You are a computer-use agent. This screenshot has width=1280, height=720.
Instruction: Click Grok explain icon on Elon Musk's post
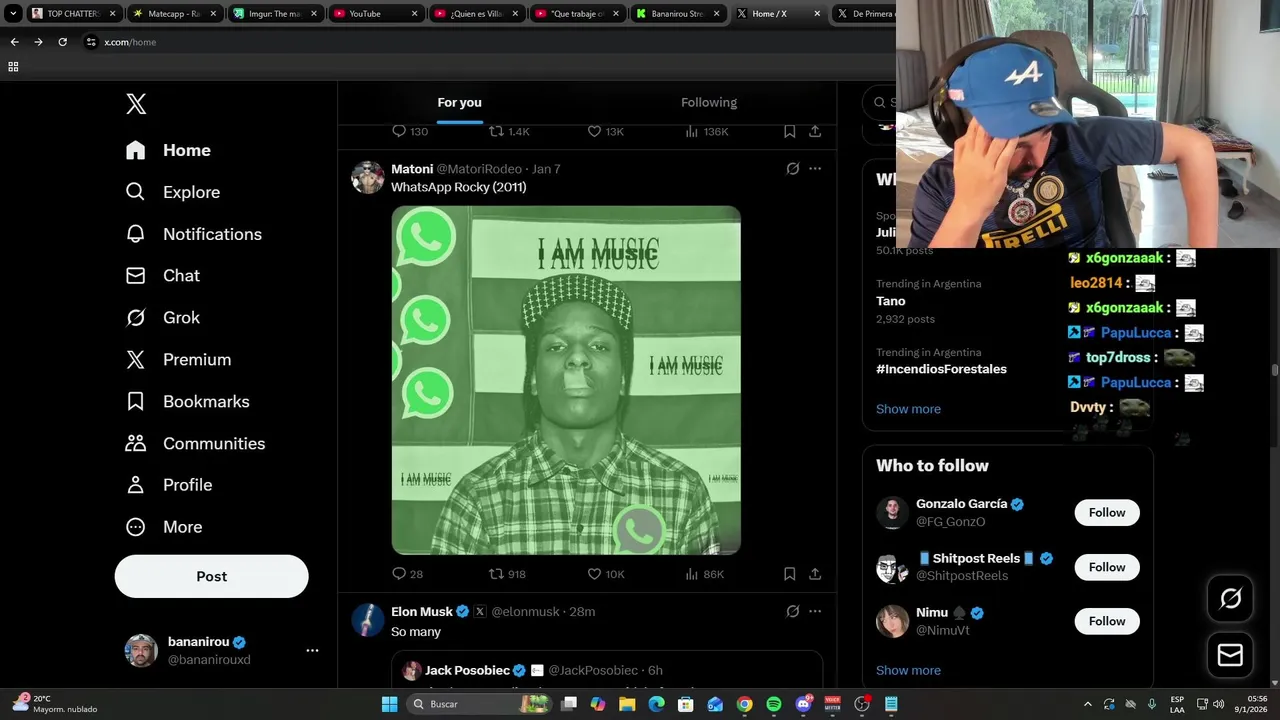[793, 611]
